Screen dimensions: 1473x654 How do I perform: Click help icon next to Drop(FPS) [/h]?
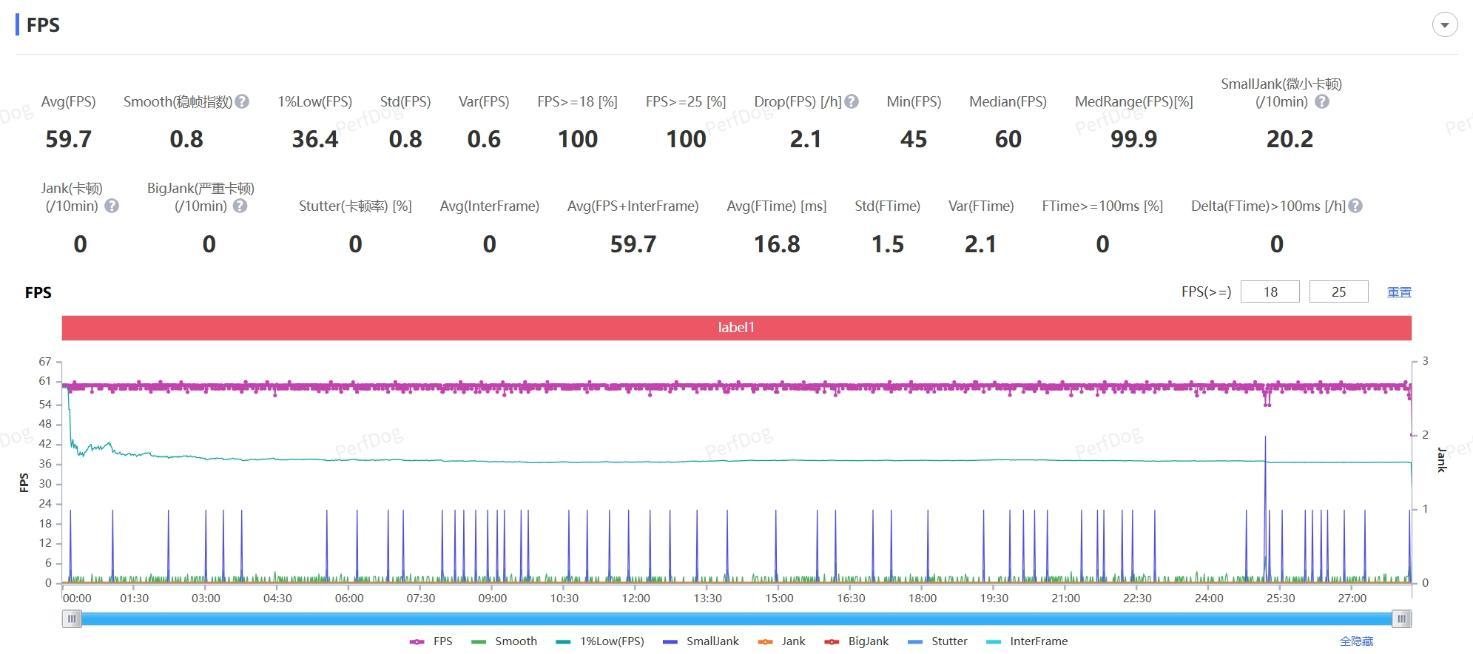(851, 102)
